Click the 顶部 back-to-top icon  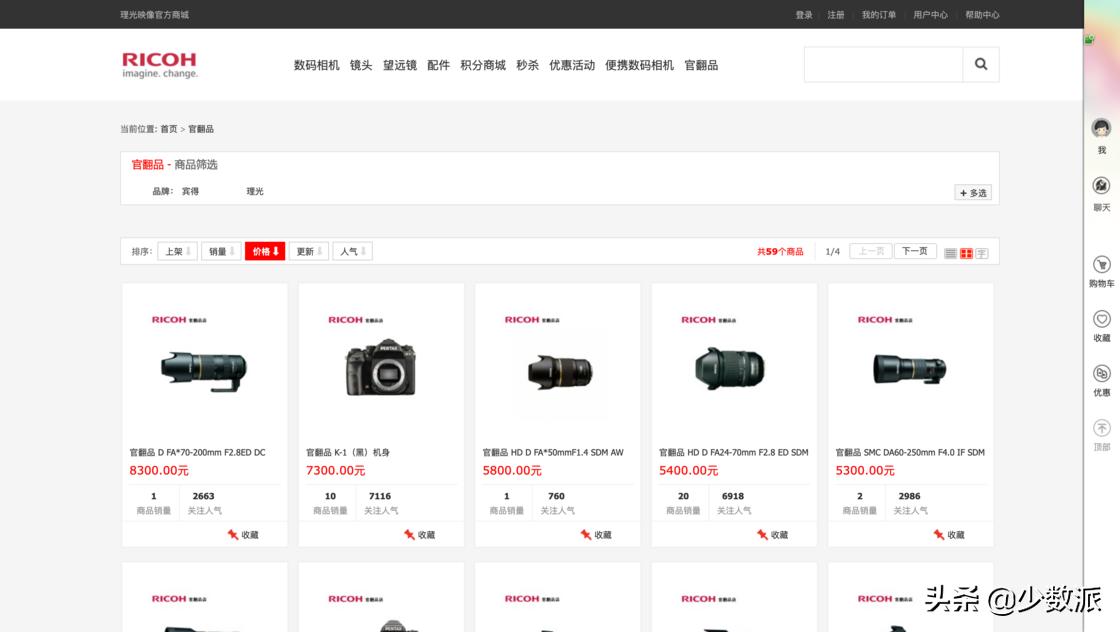[x=1101, y=428]
